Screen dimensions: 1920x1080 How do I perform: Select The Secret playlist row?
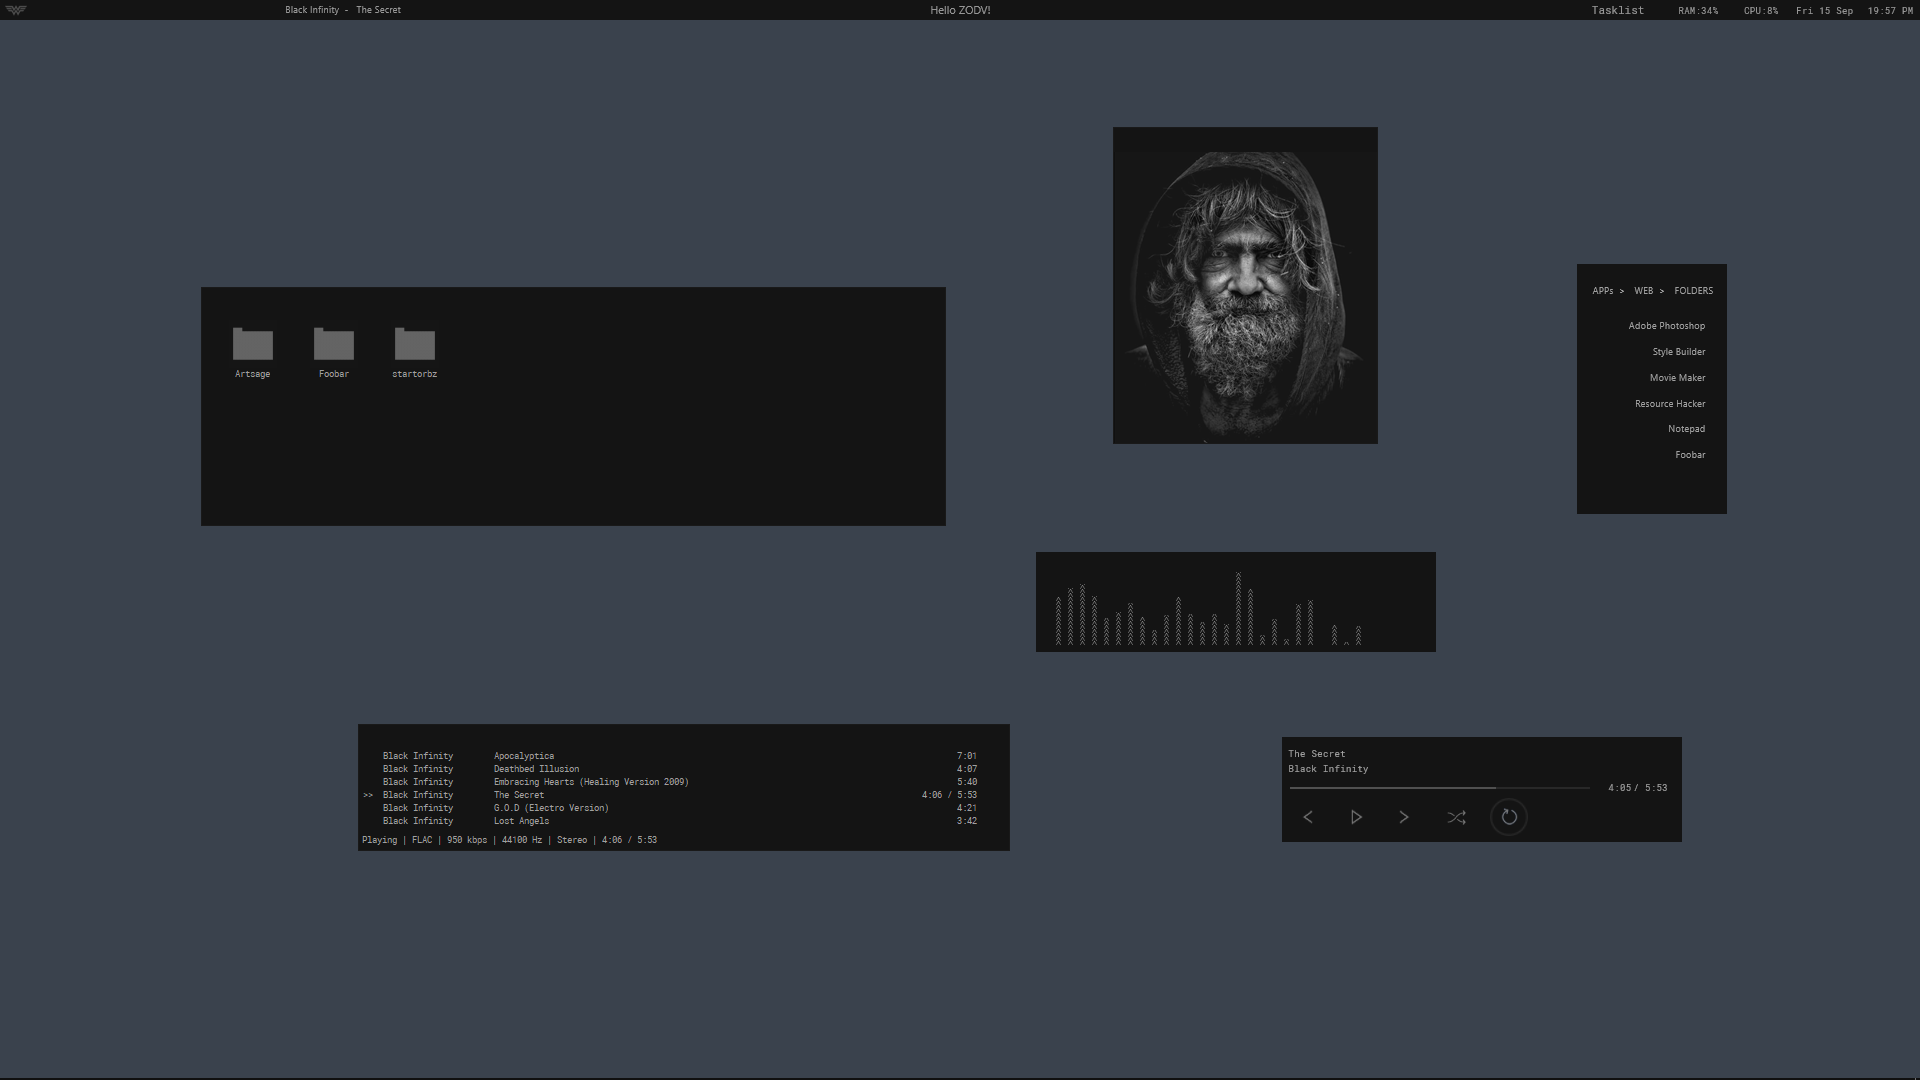pyautogui.click(x=670, y=795)
